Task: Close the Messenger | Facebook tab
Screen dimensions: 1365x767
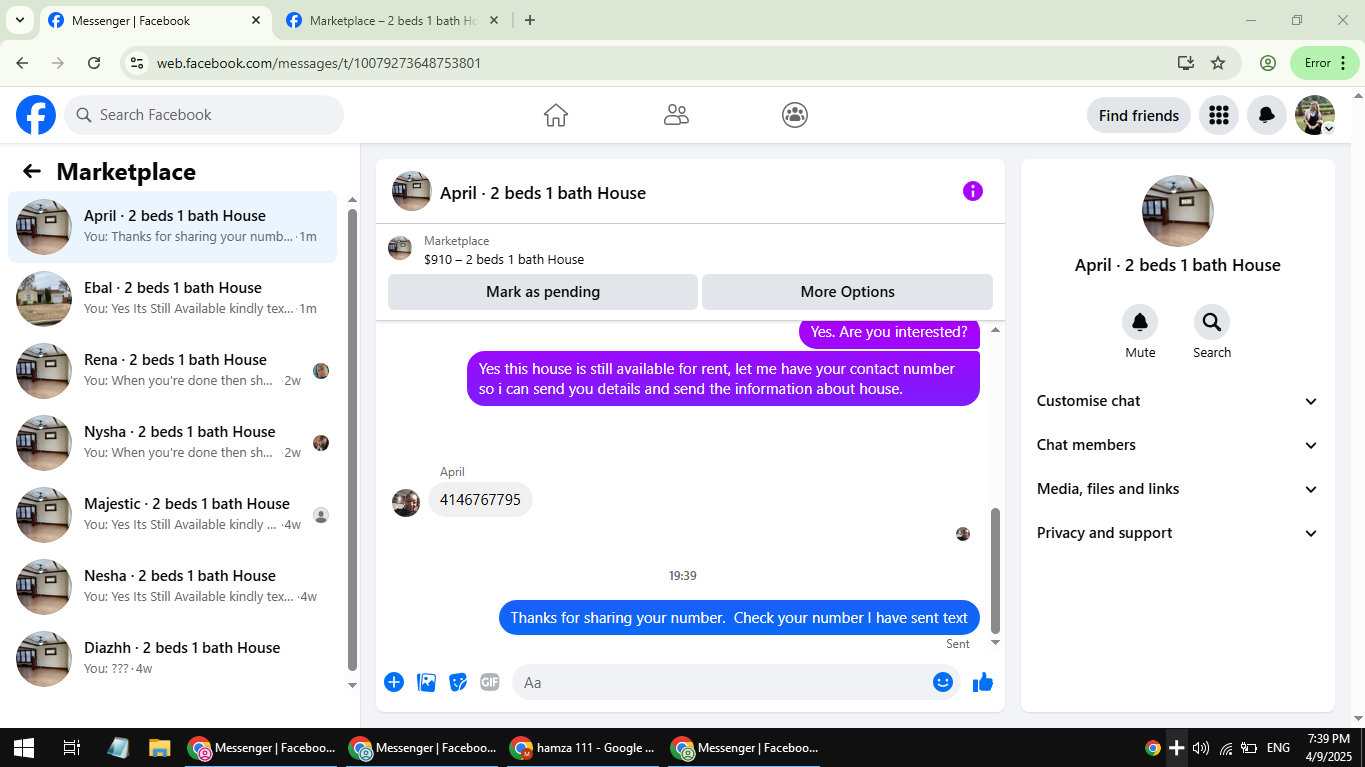Action: coord(256,20)
